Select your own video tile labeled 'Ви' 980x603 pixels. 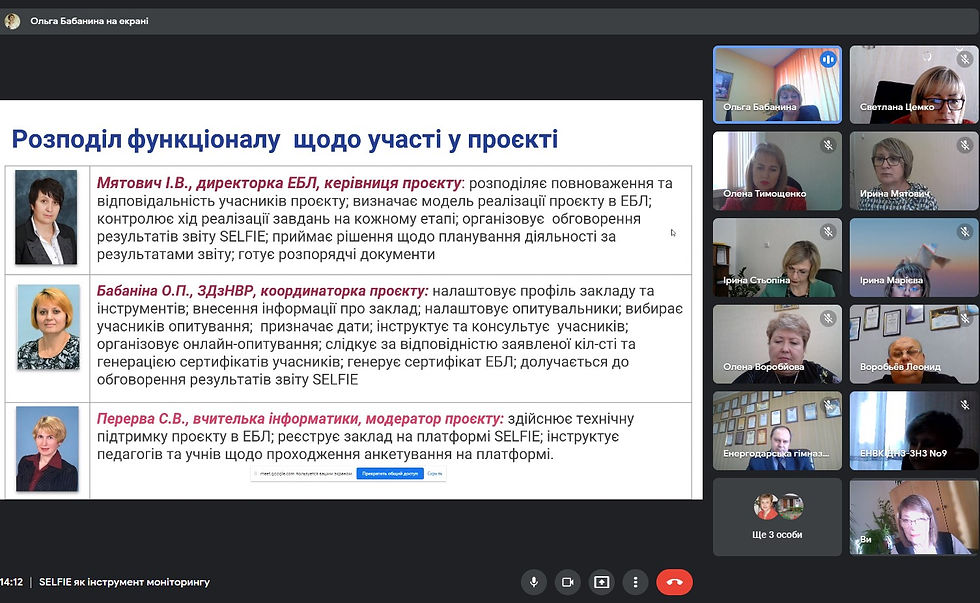(x=914, y=517)
